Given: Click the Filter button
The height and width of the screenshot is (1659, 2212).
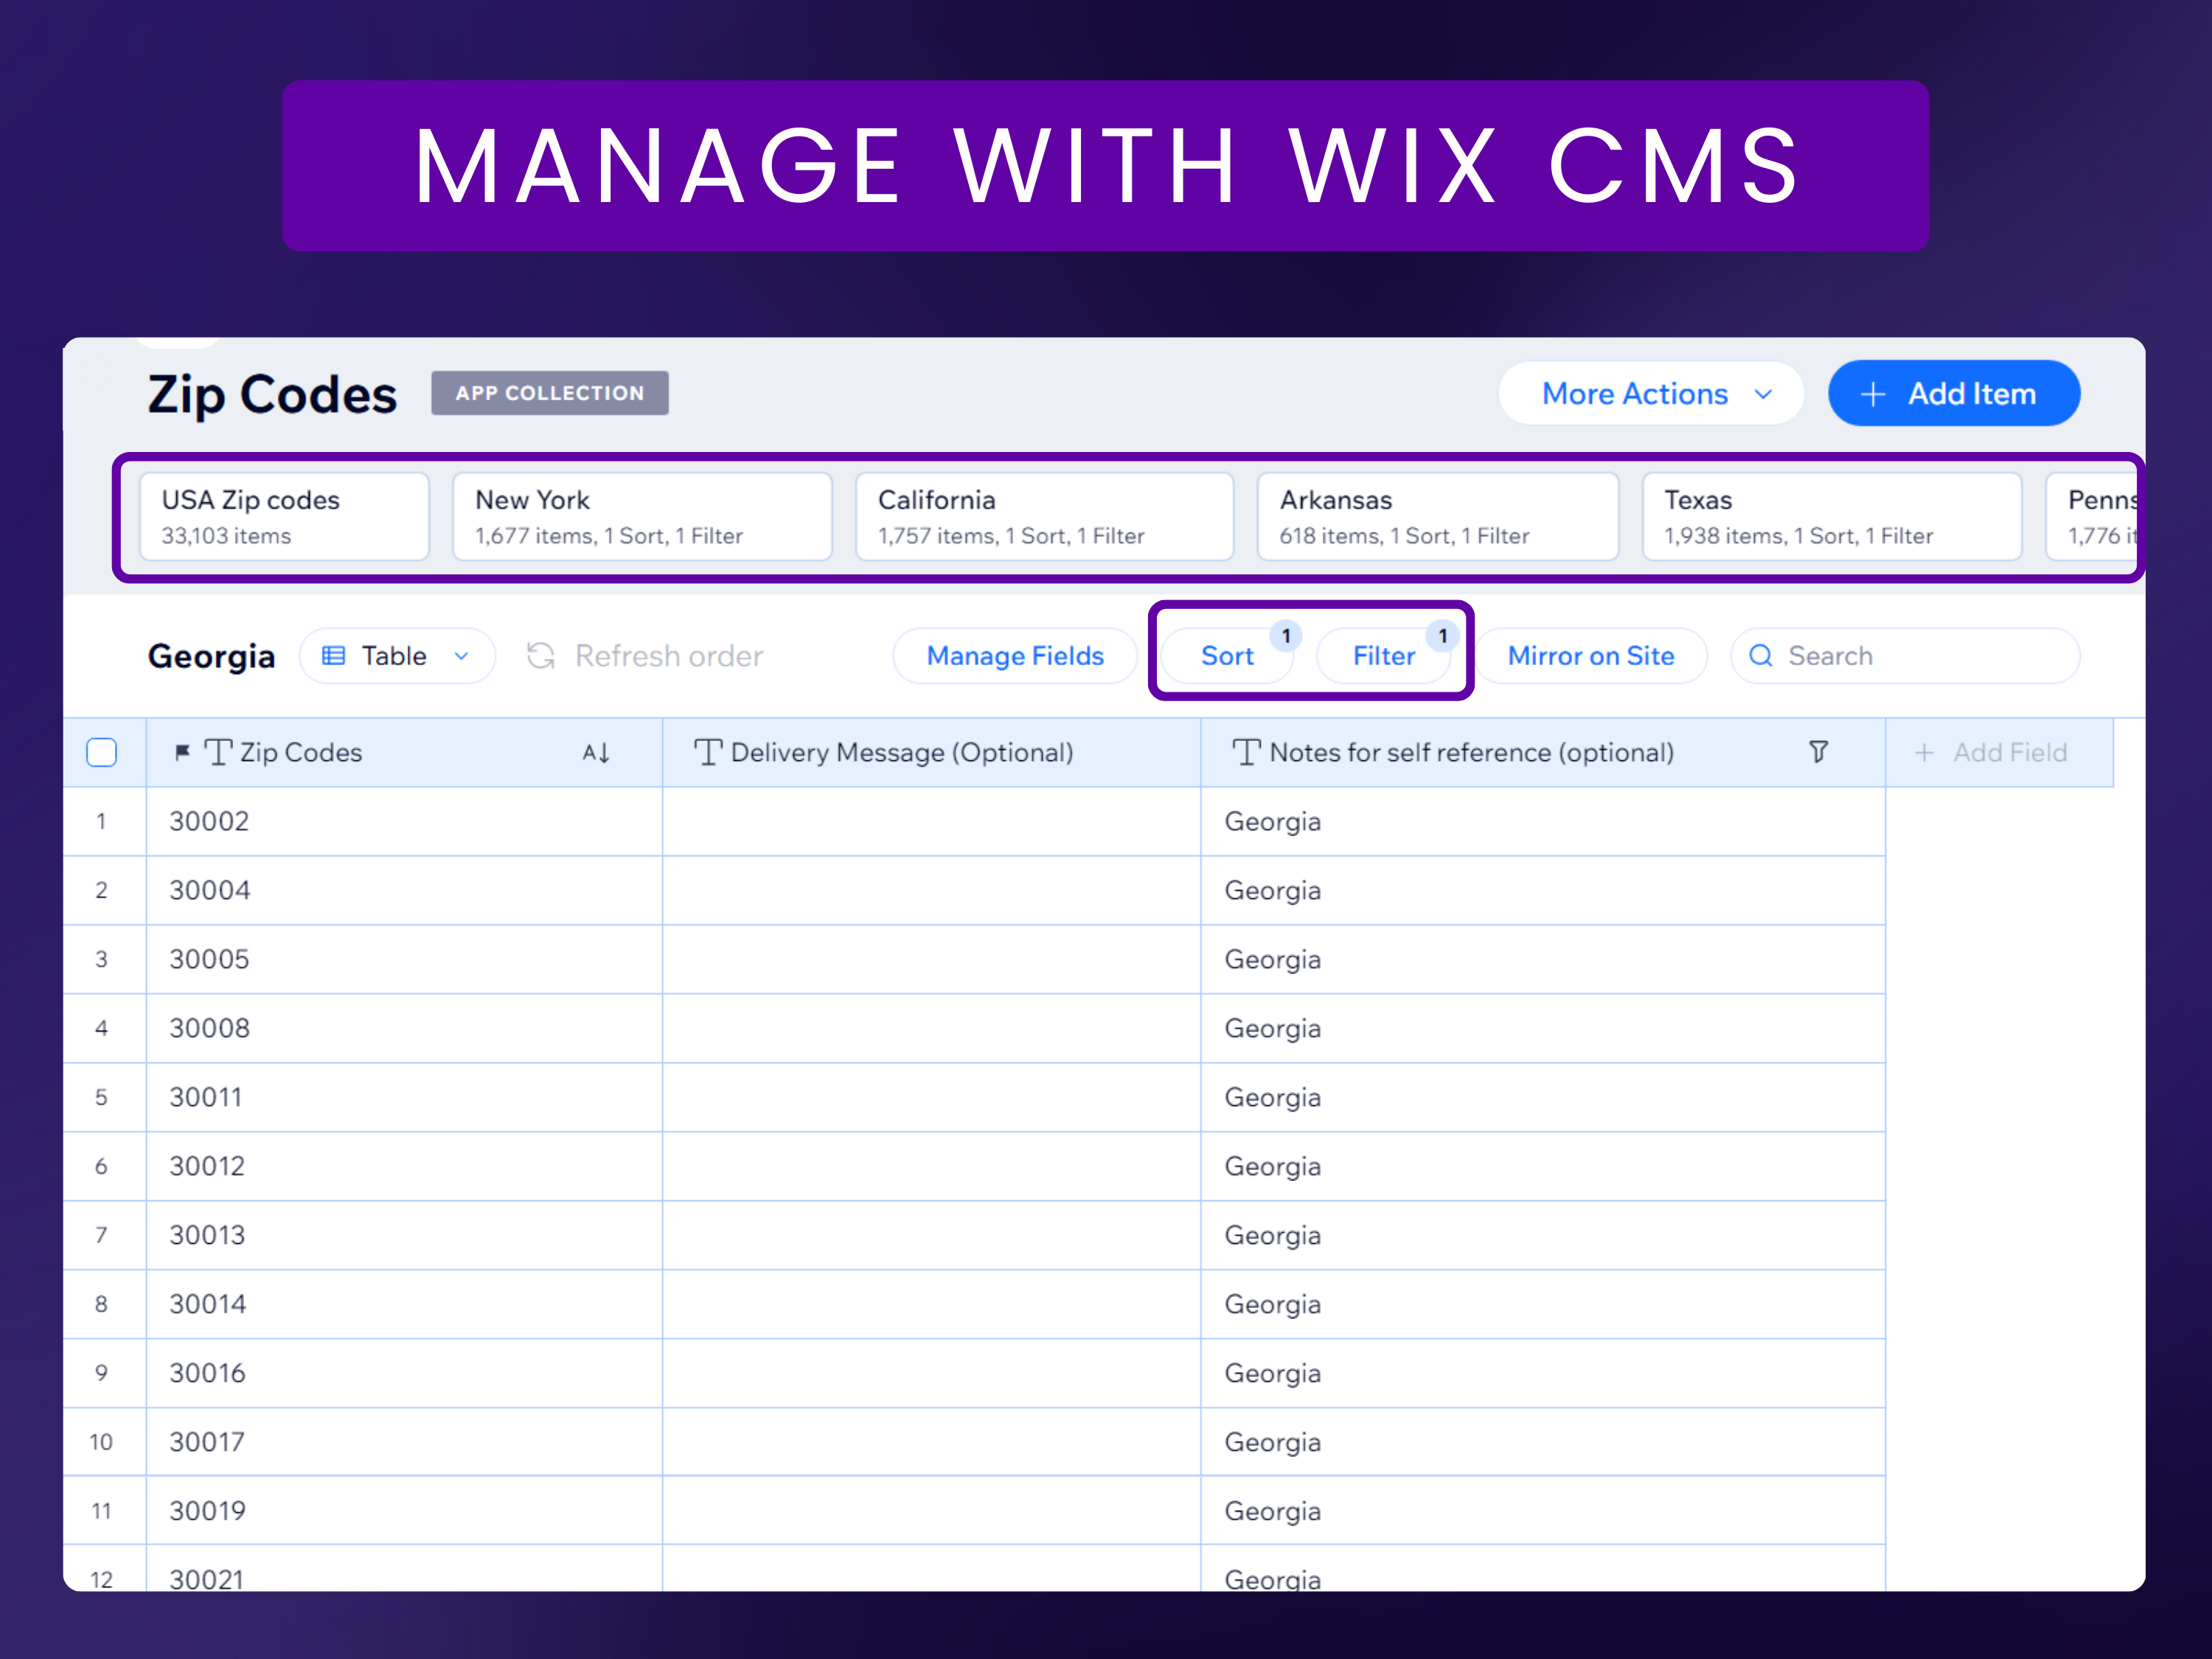Looking at the screenshot, I should click(x=1383, y=656).
